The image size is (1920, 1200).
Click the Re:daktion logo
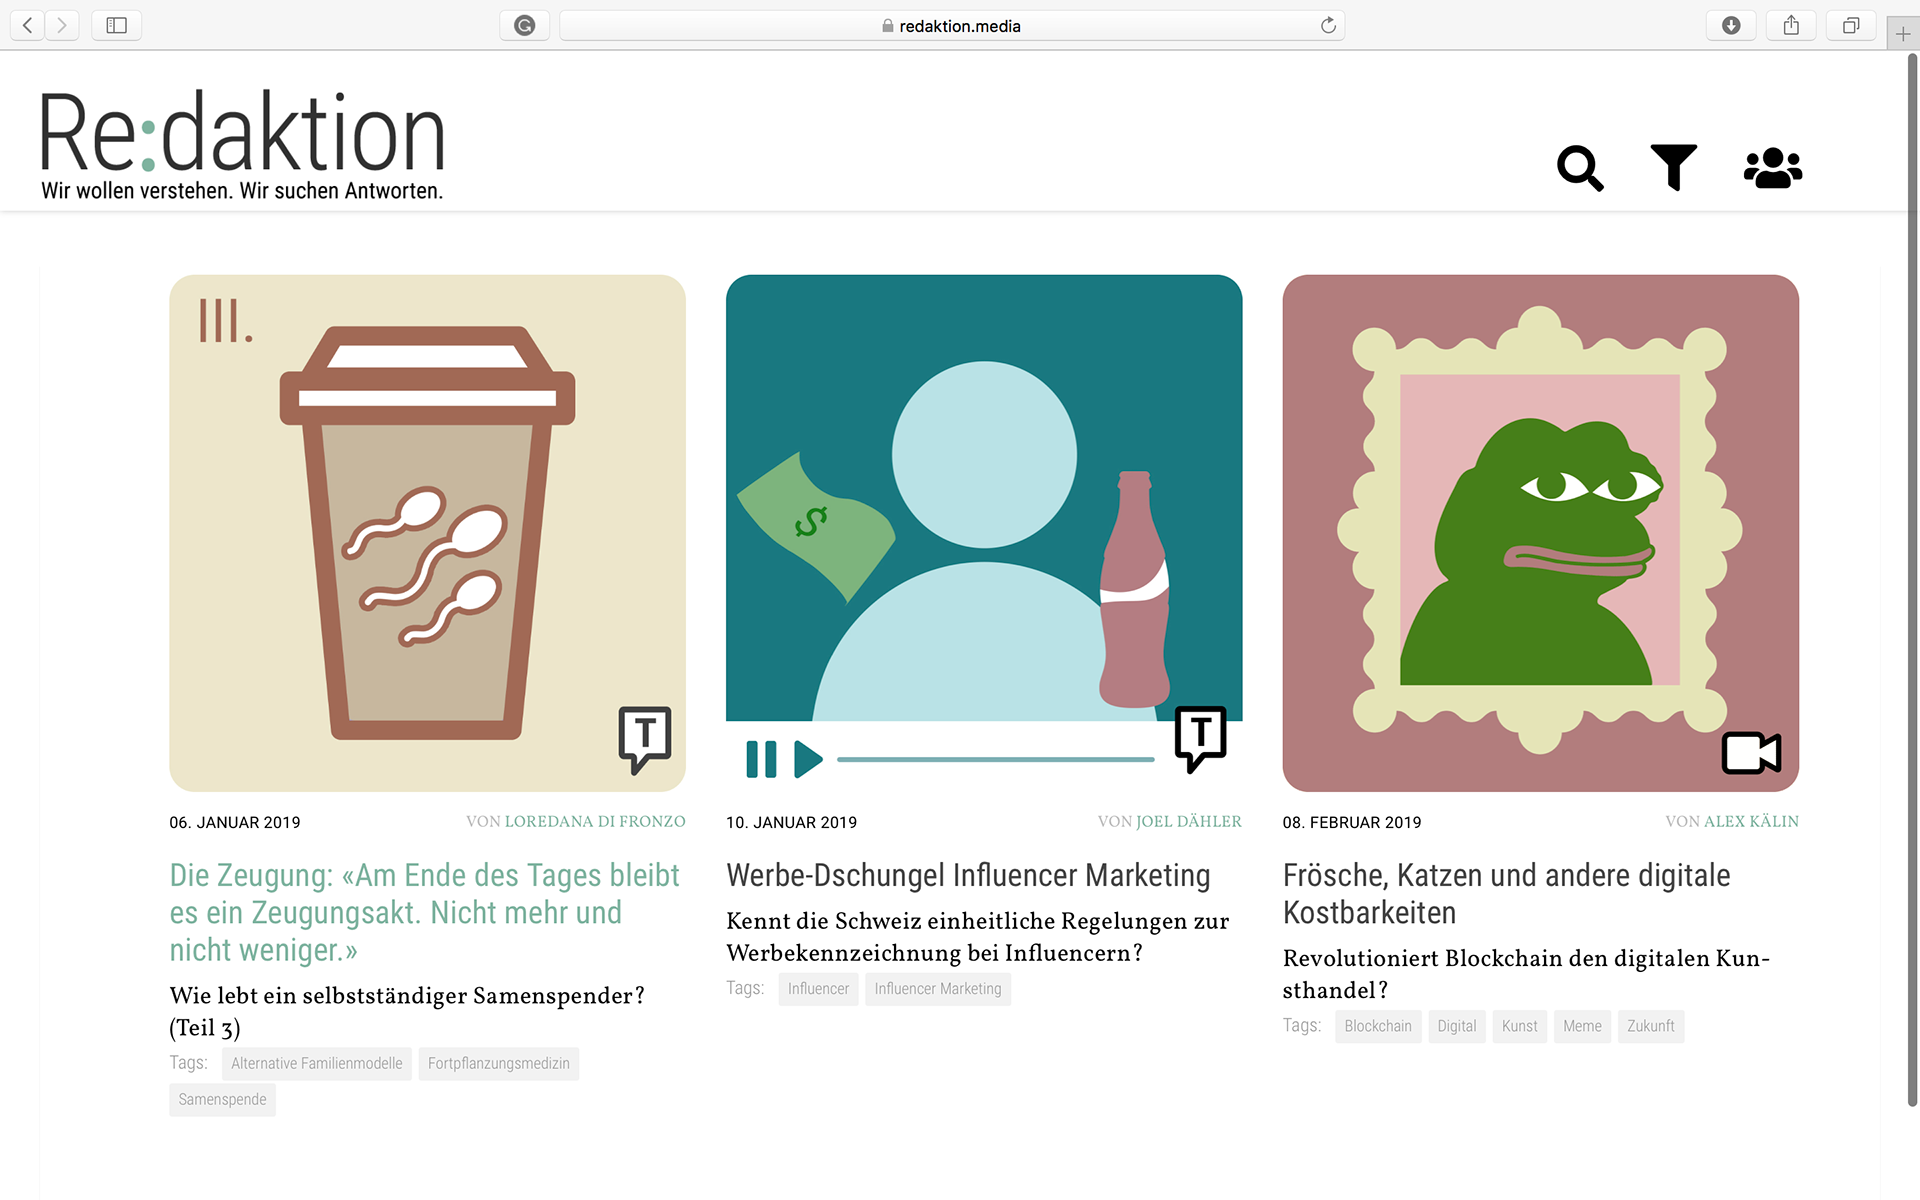coord(241,145)
